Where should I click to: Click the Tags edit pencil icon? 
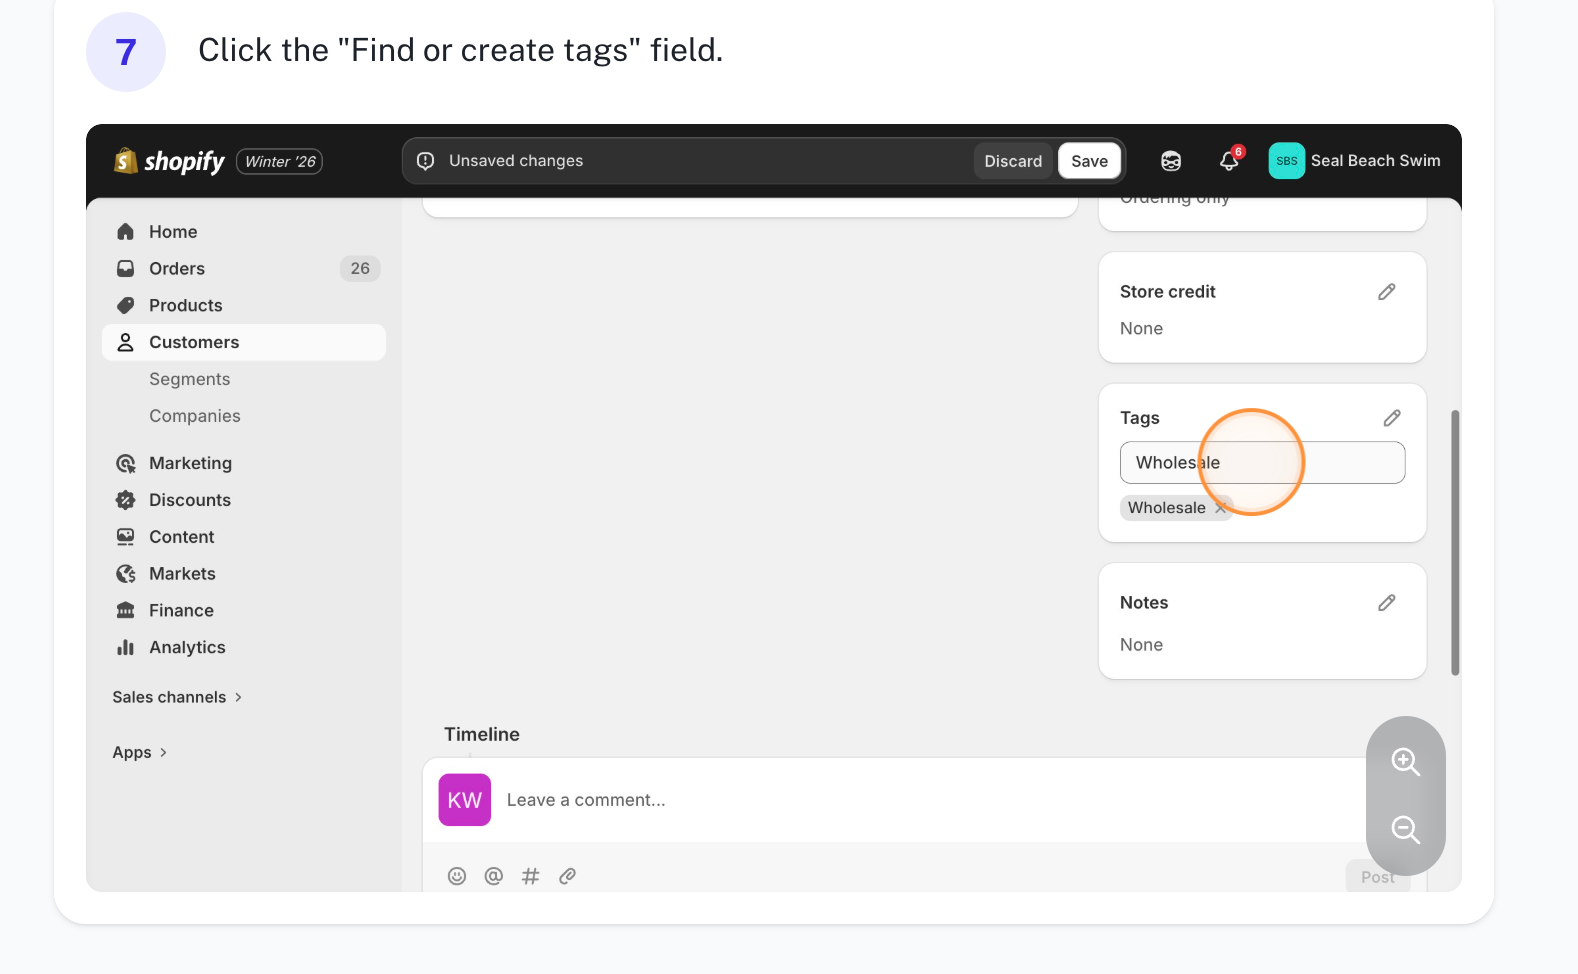click(1391, 418)
